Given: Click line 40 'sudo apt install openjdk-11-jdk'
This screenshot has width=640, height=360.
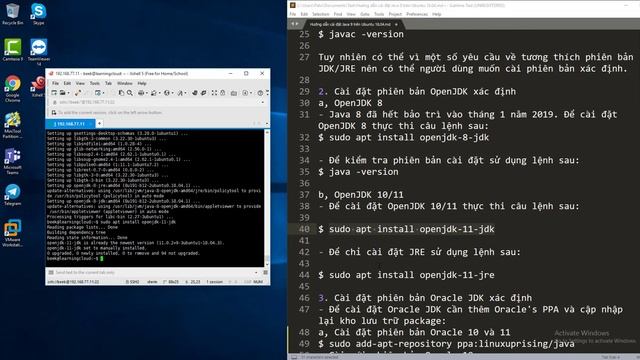Looking at the screenshot, I should click(x=412, y=229).
